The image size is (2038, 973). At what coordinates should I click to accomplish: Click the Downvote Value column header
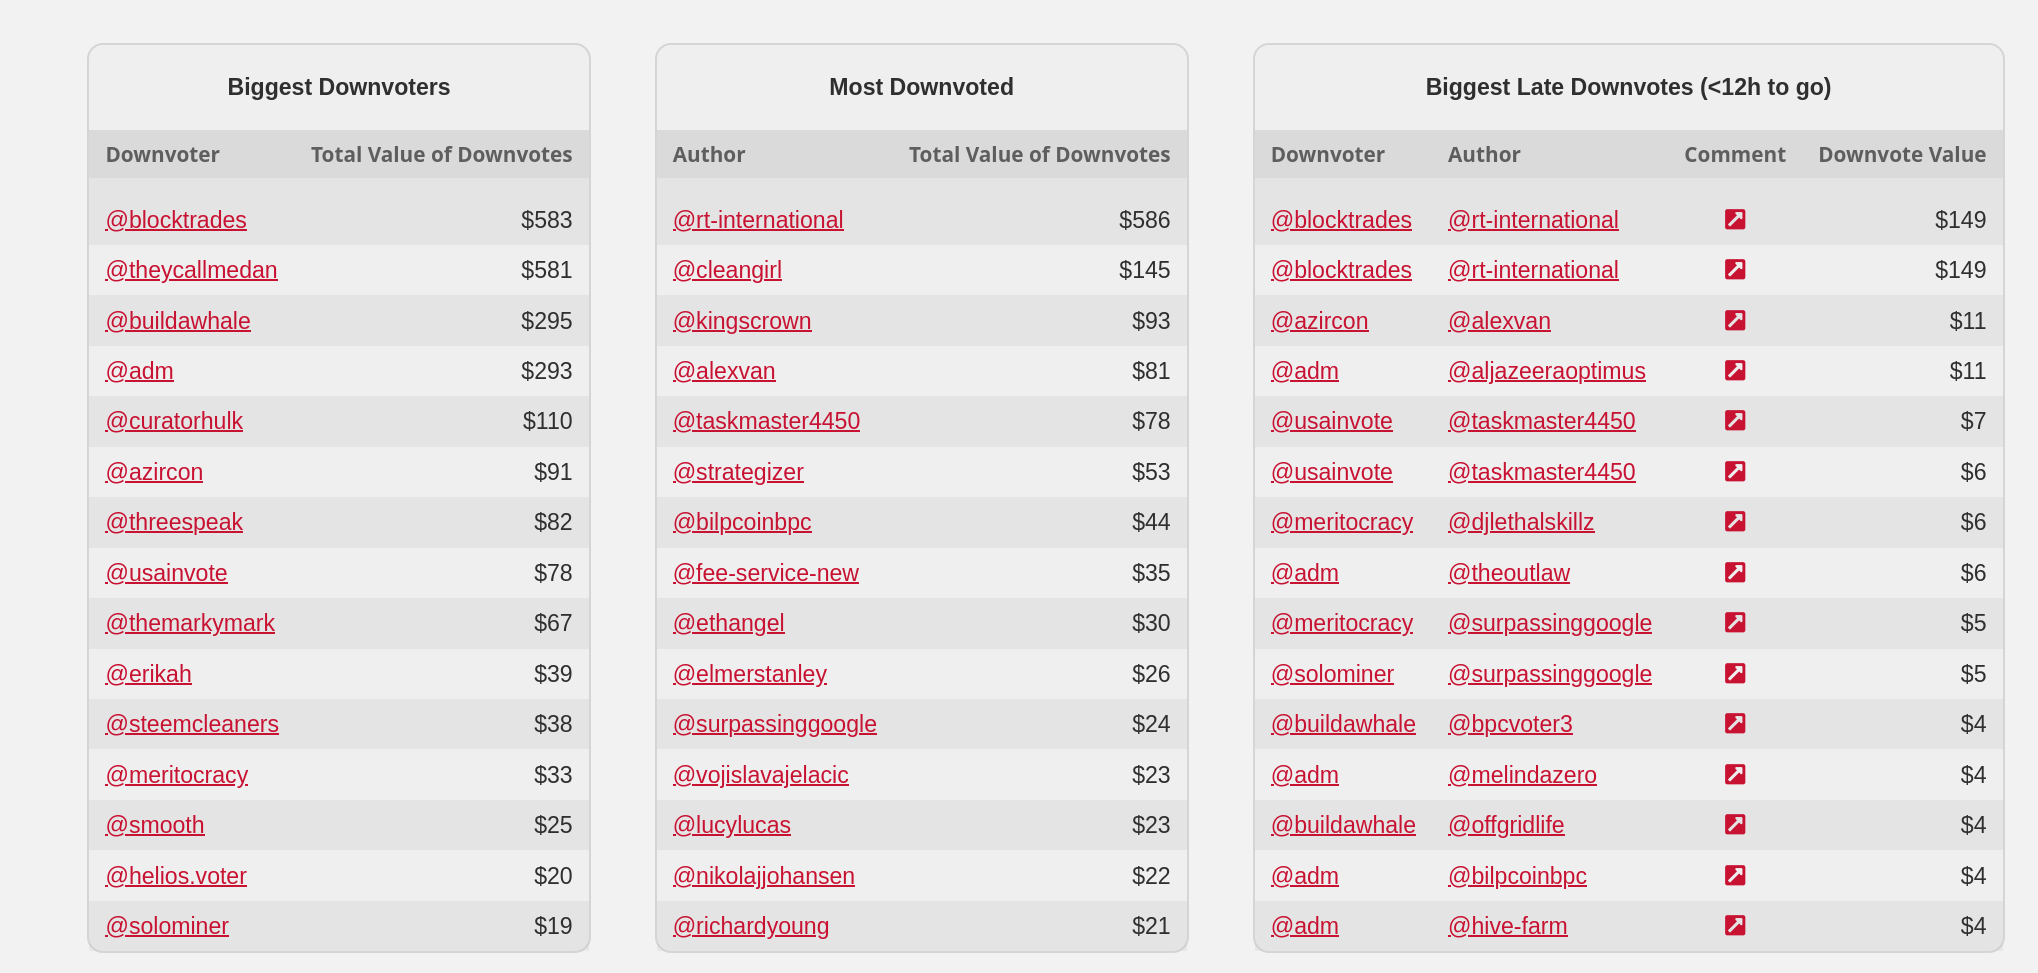(1901, 155)
